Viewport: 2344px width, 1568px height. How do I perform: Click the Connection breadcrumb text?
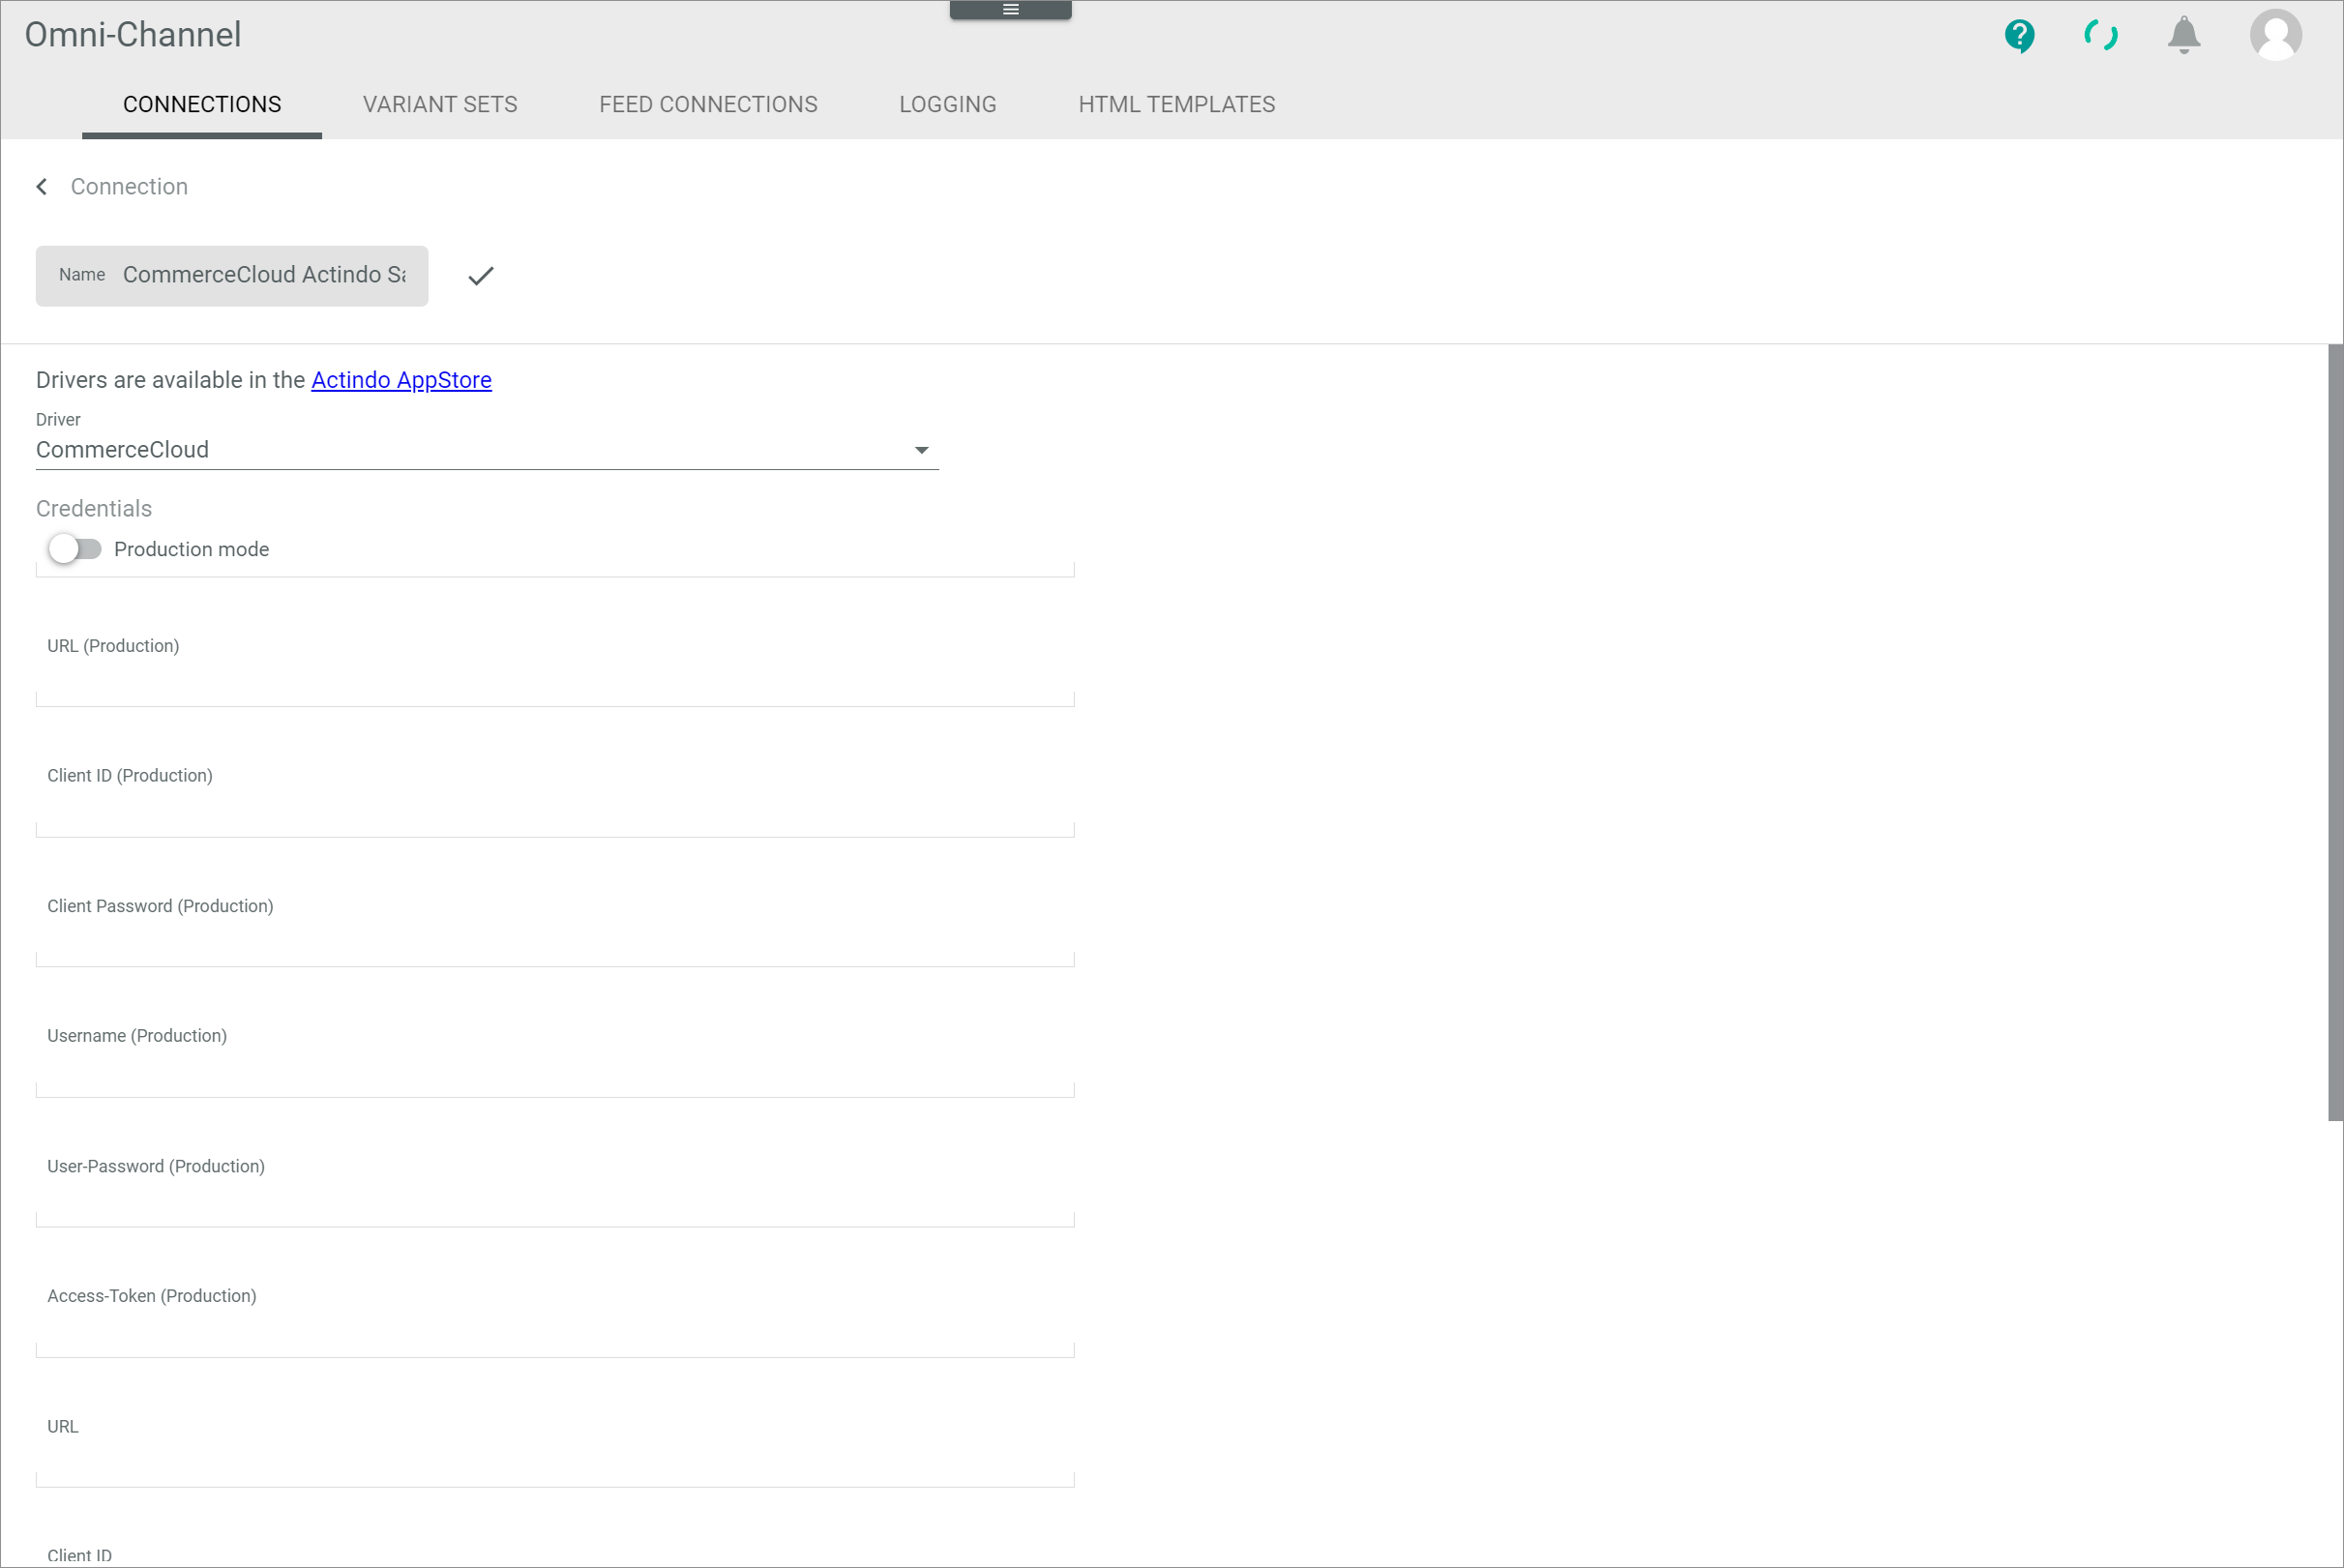click(x=129, y=187)
